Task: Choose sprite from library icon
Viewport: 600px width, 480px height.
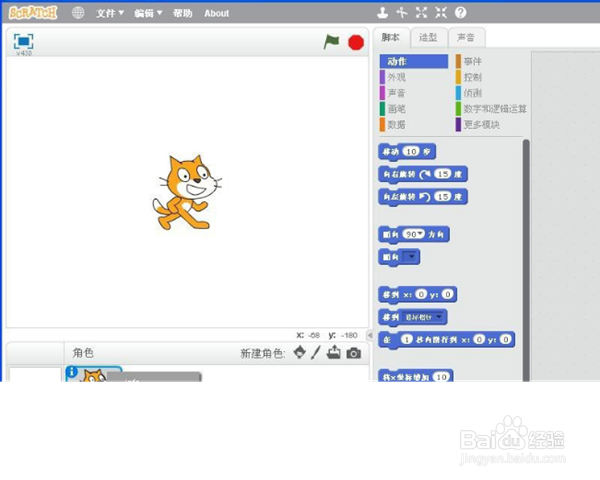Action: tap(300, 352)
